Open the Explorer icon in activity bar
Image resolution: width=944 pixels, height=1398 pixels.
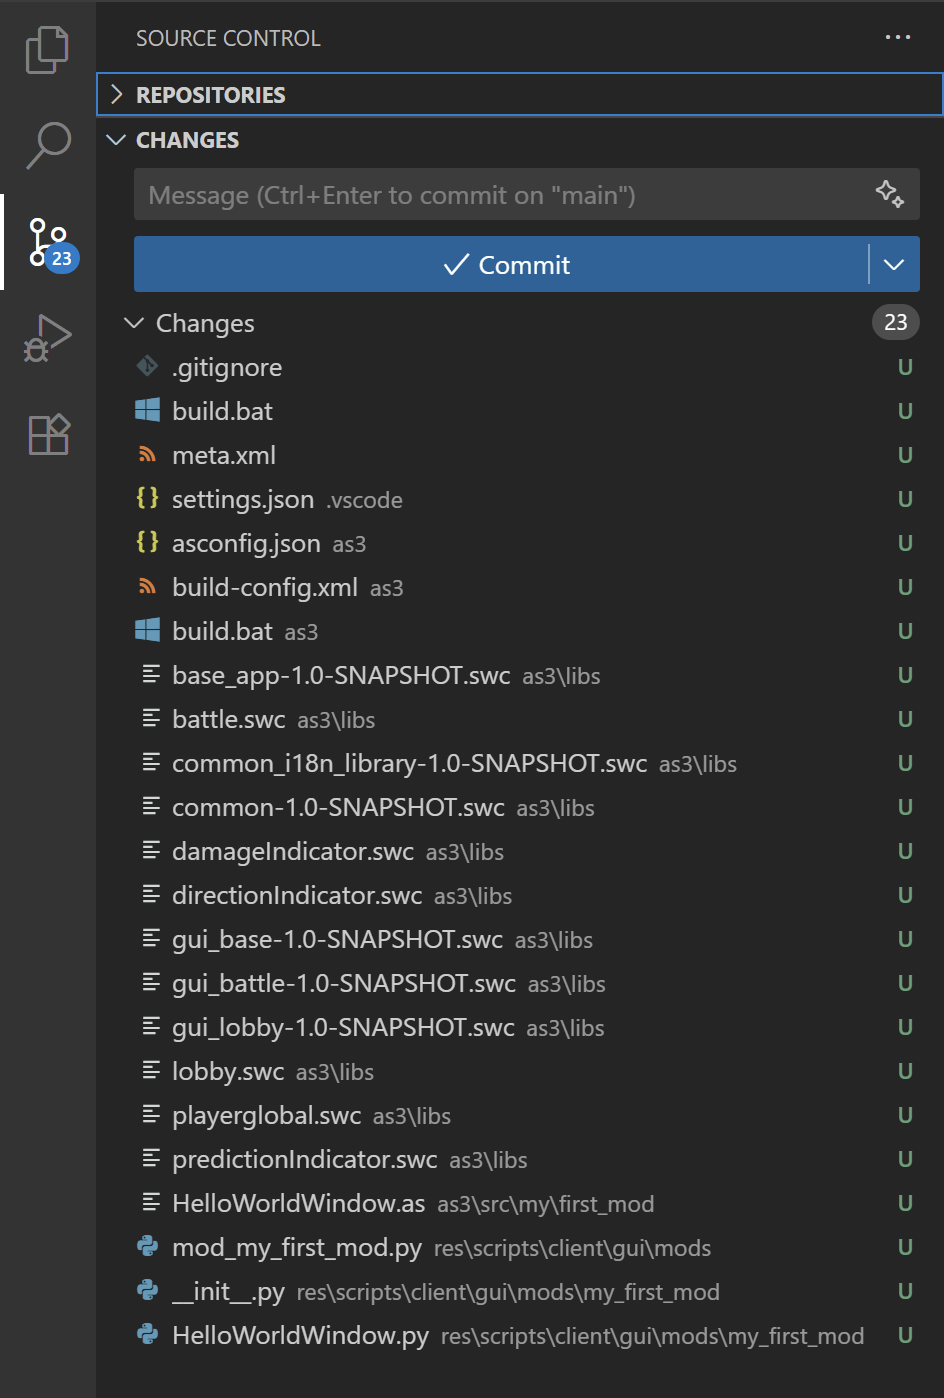click(x=47, y=48)
